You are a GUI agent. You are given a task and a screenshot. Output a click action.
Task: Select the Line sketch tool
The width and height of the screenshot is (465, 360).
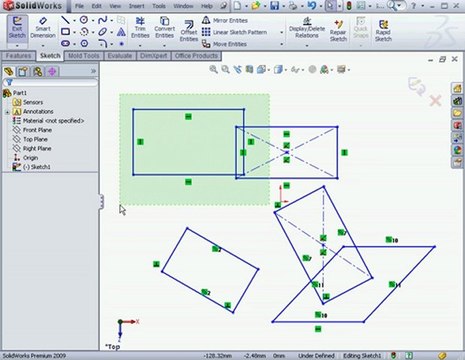65,20
